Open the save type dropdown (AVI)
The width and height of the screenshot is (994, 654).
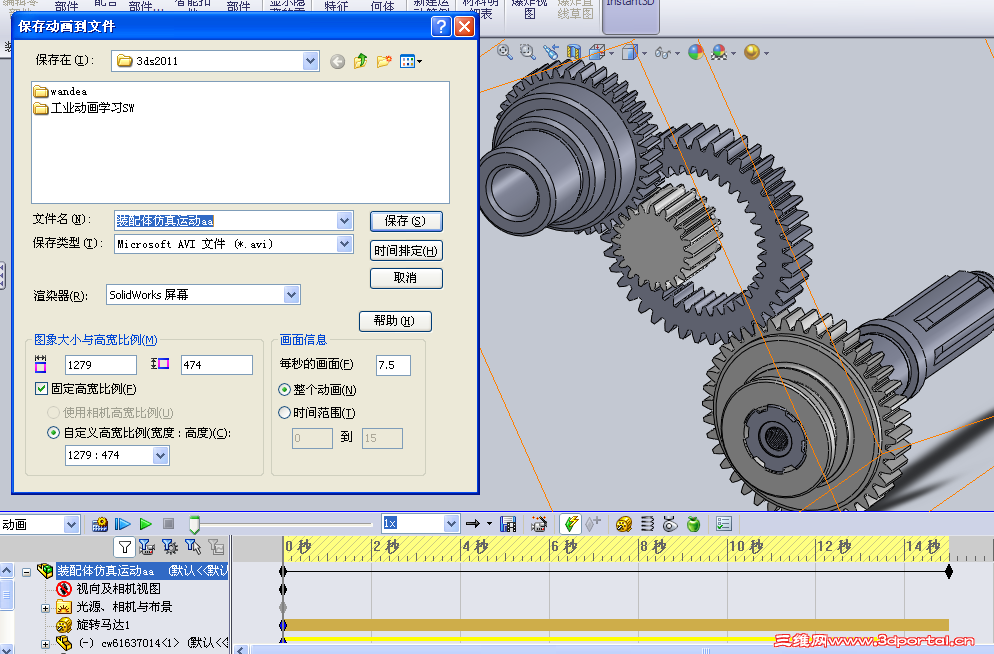coord(344,244)
